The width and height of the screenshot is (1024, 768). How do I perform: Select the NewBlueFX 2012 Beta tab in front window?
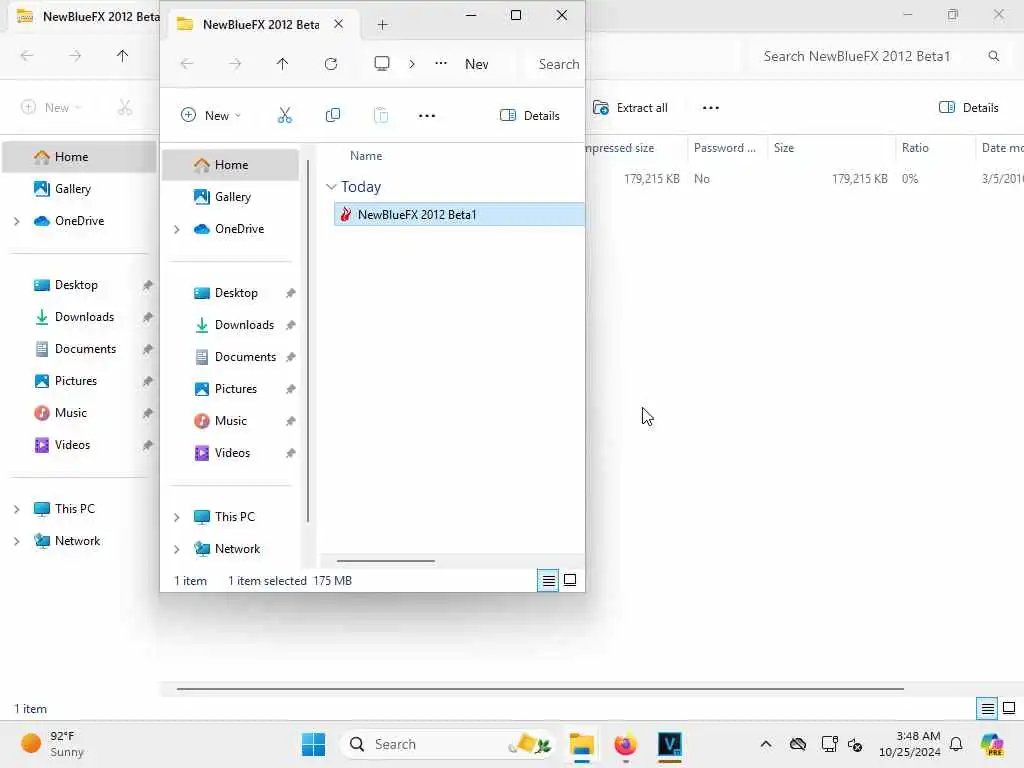(x=261, y=25)
